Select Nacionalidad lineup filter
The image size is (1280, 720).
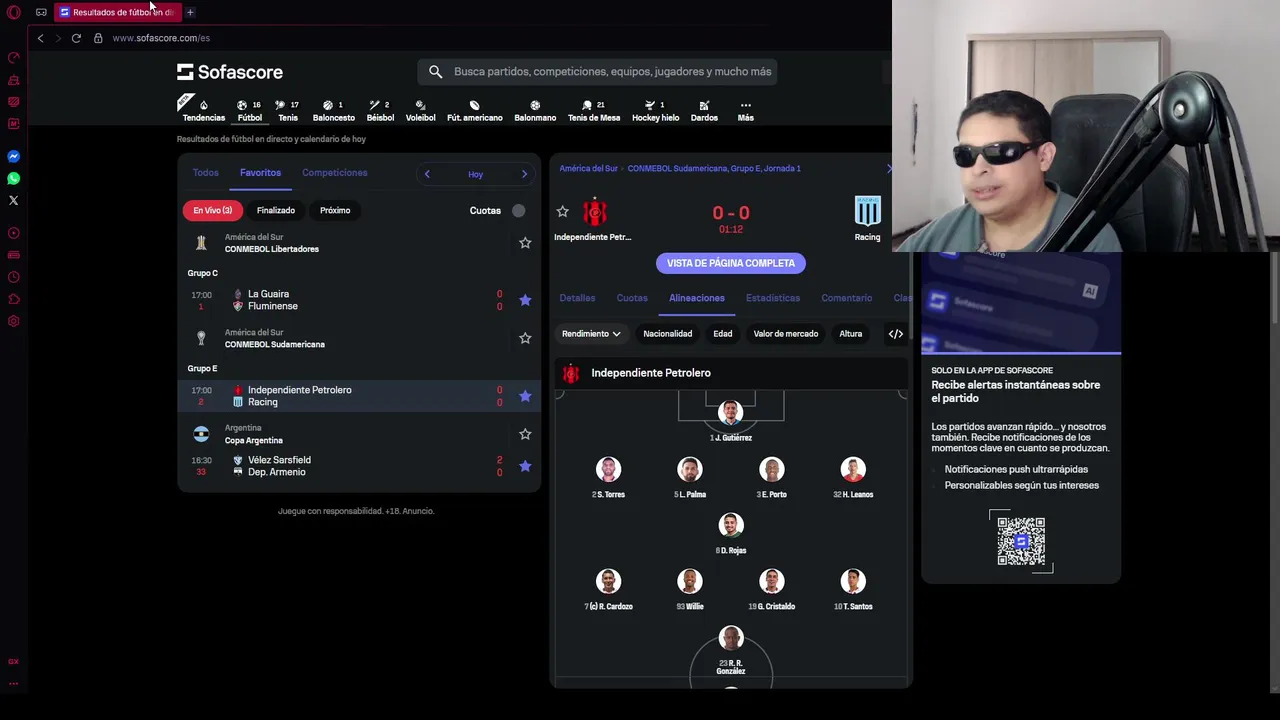click(668, 334)
